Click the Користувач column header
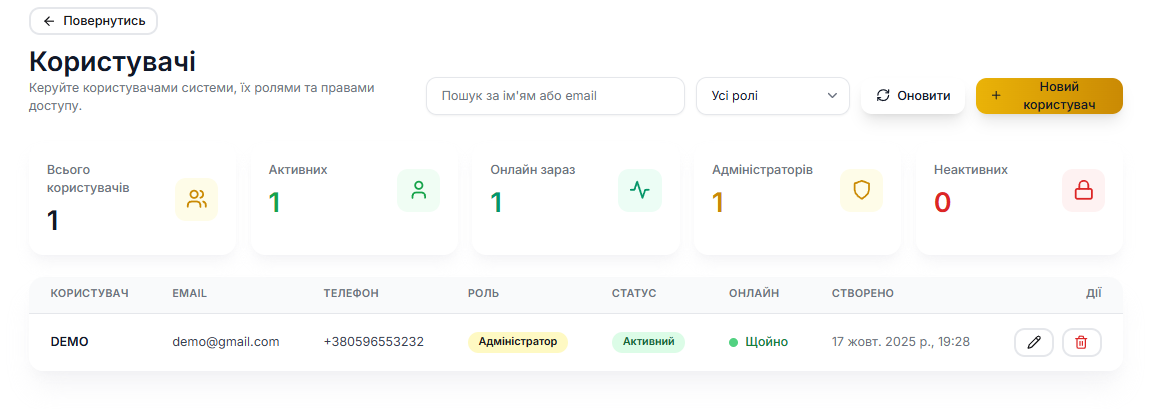 pos(90,294)
